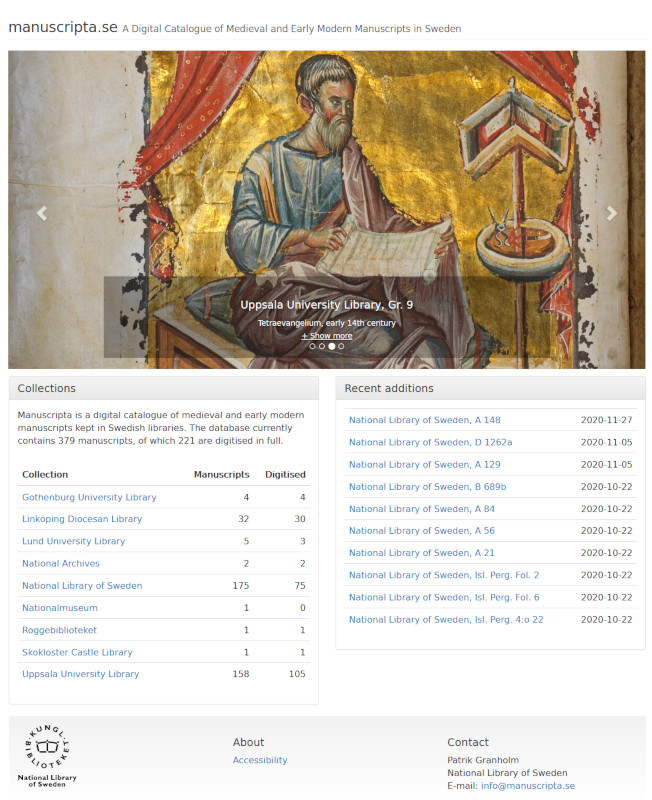Open Lund University Library collection
Image resolution: width=652 pixels, height=800 pixels.
coord(74,541)
